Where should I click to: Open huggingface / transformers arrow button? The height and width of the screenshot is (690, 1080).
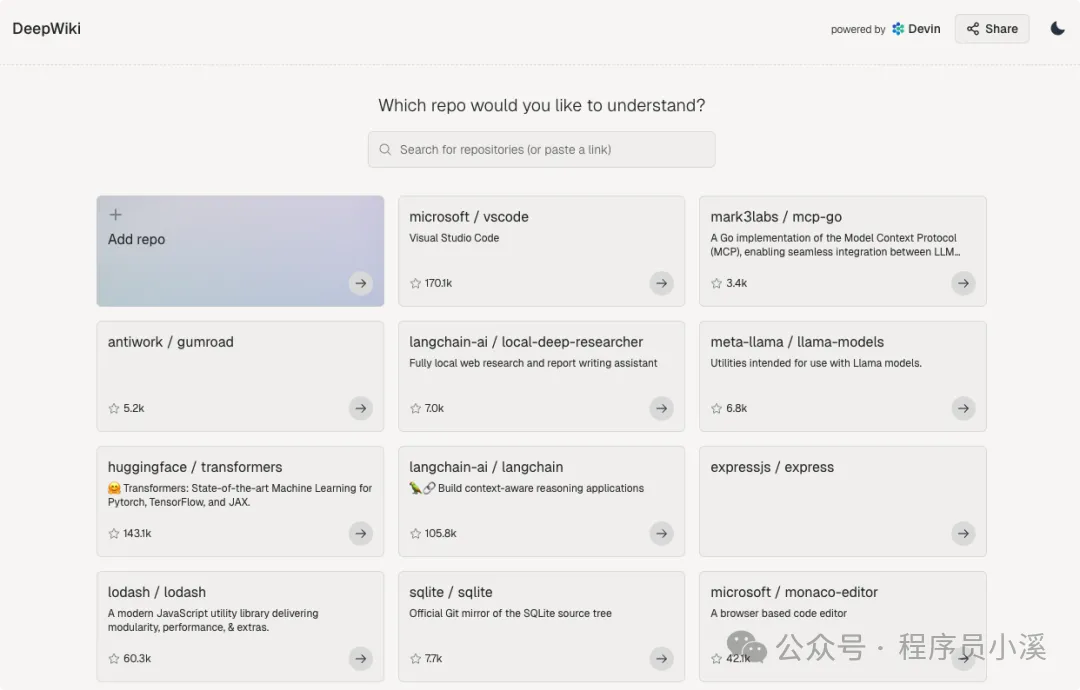pos(360,533)
